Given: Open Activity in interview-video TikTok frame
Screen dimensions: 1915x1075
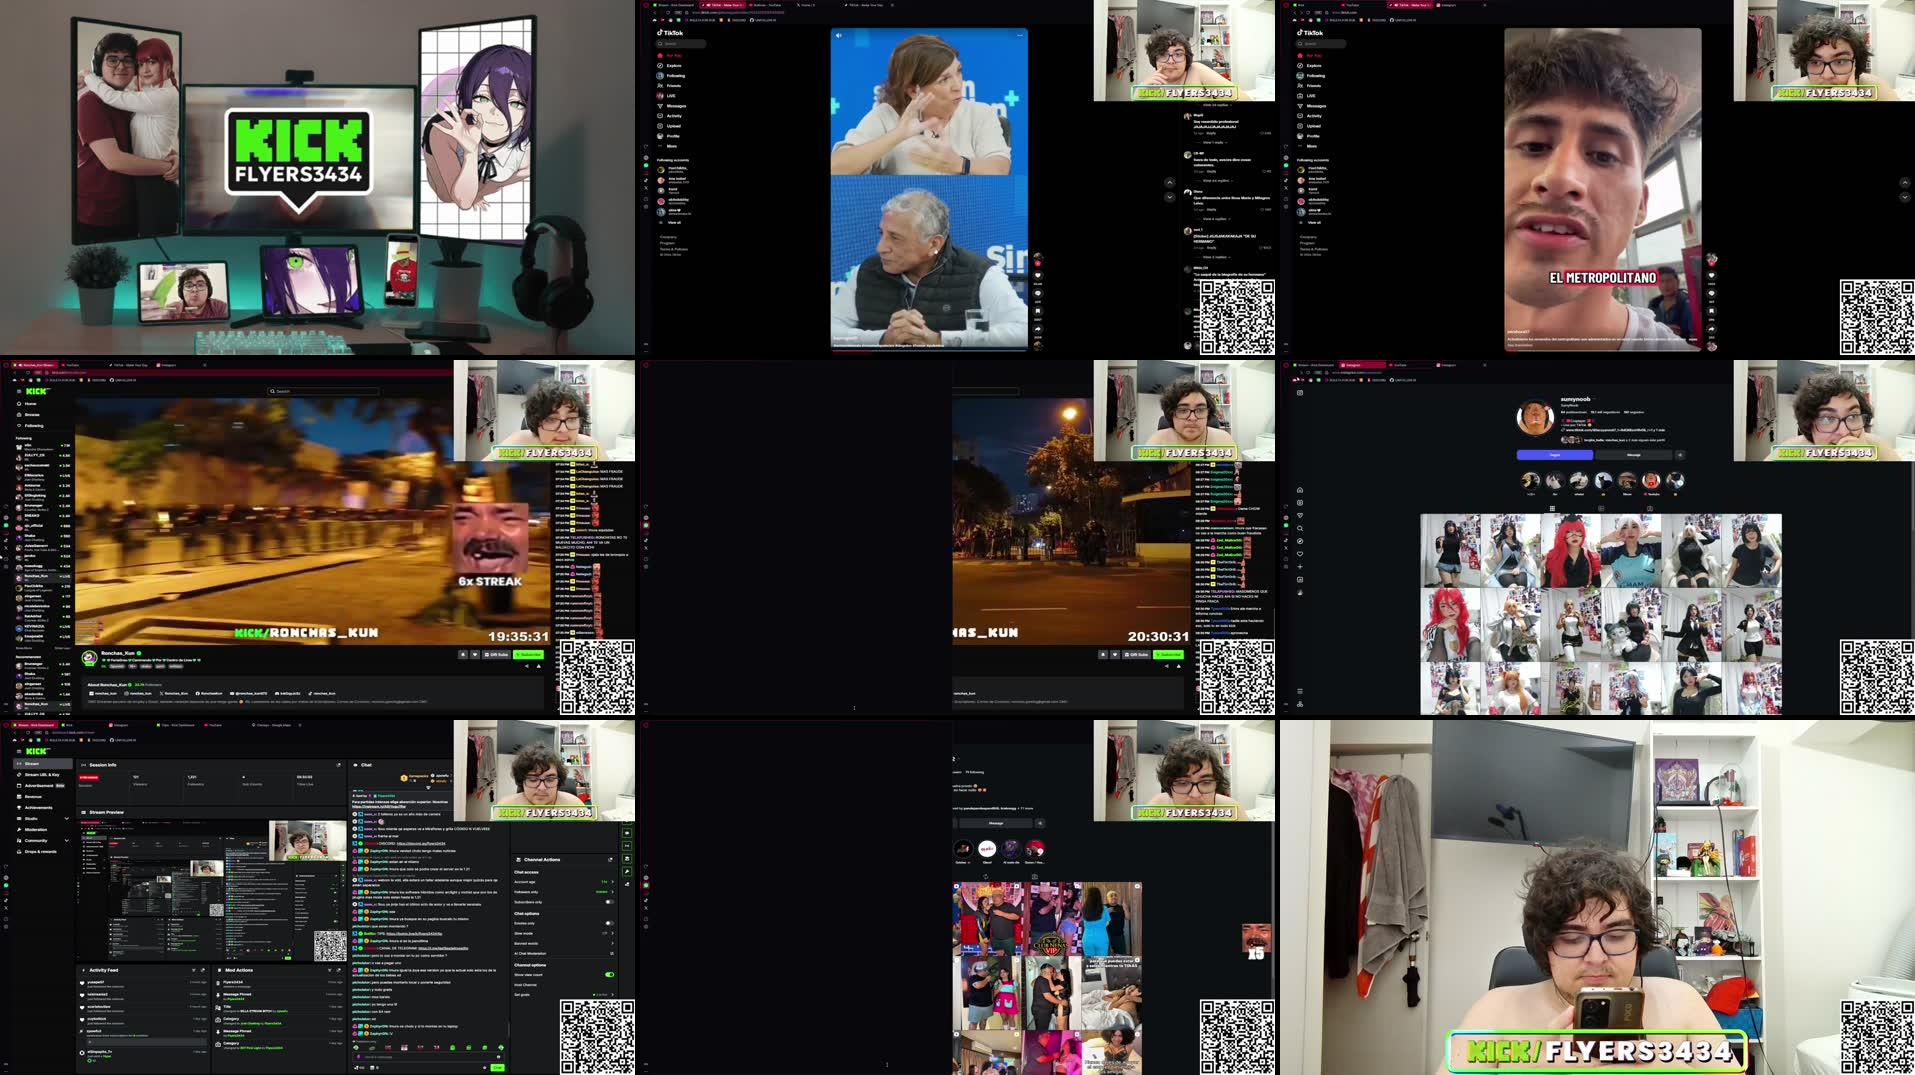Looking at the screenshot, I should (x=670, y=116).
